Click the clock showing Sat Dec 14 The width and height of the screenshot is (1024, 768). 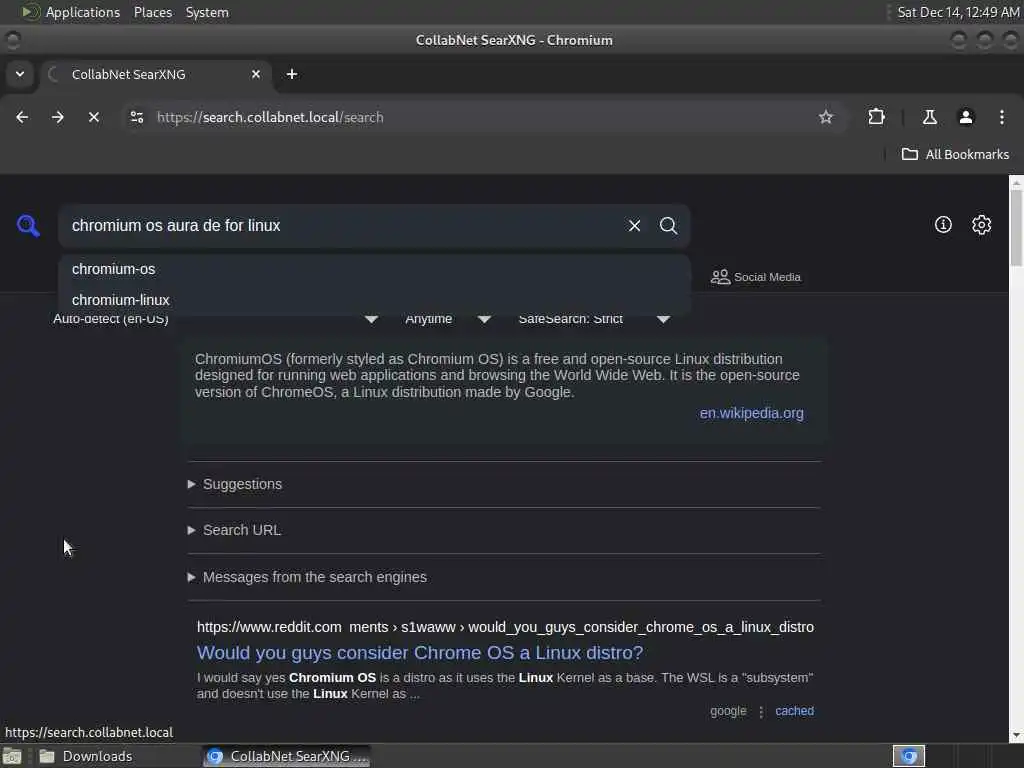click(958, 12)
